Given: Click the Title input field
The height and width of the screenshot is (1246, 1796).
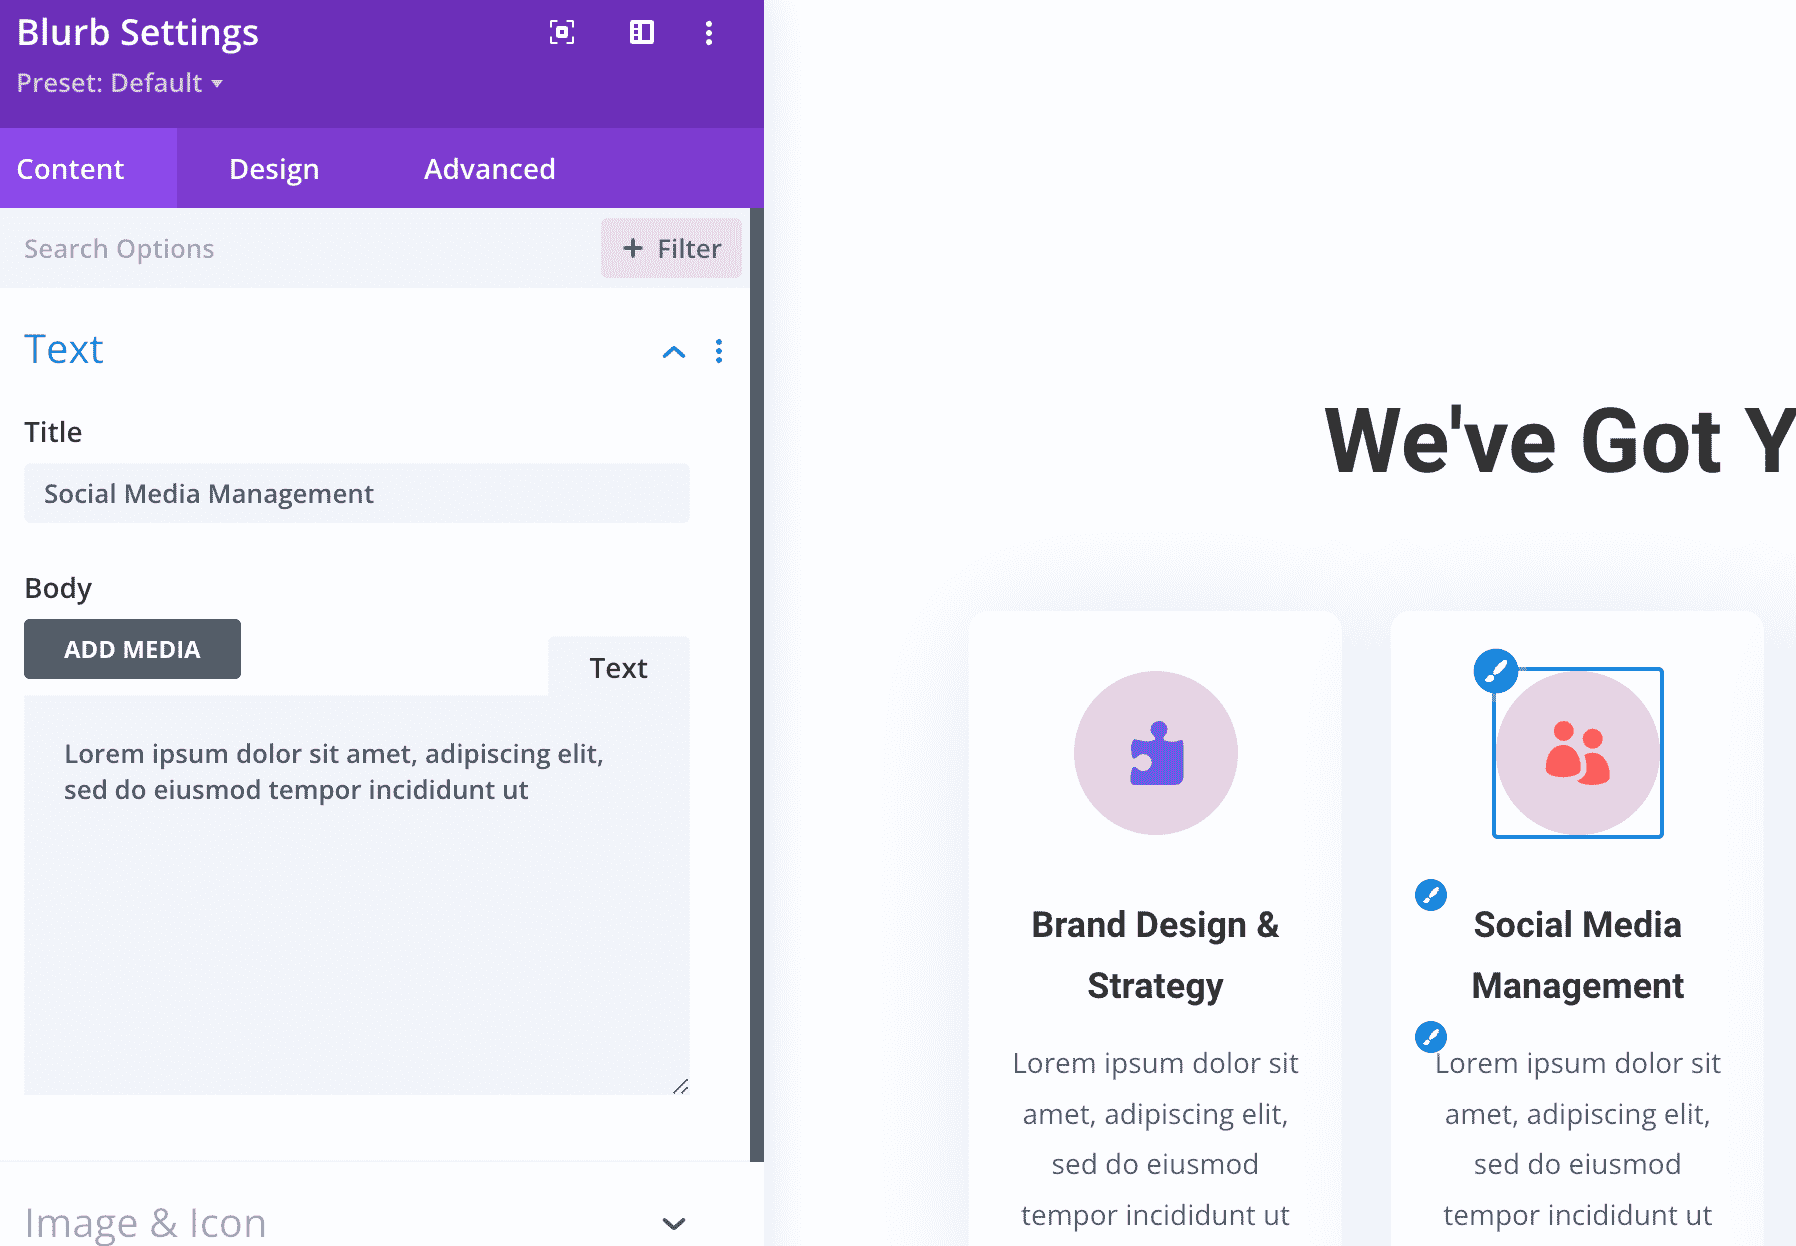Looking at the screenshot, I should tap(357, 493).
